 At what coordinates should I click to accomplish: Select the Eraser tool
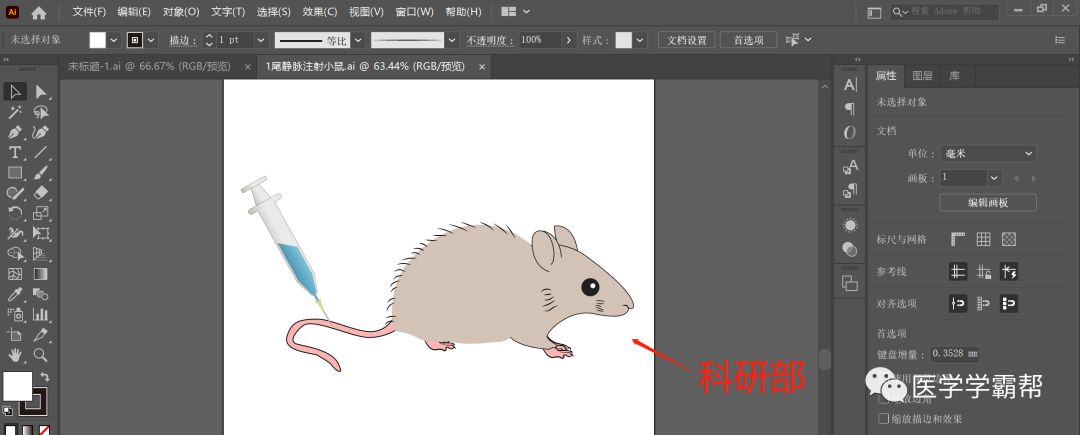point(41,192)
